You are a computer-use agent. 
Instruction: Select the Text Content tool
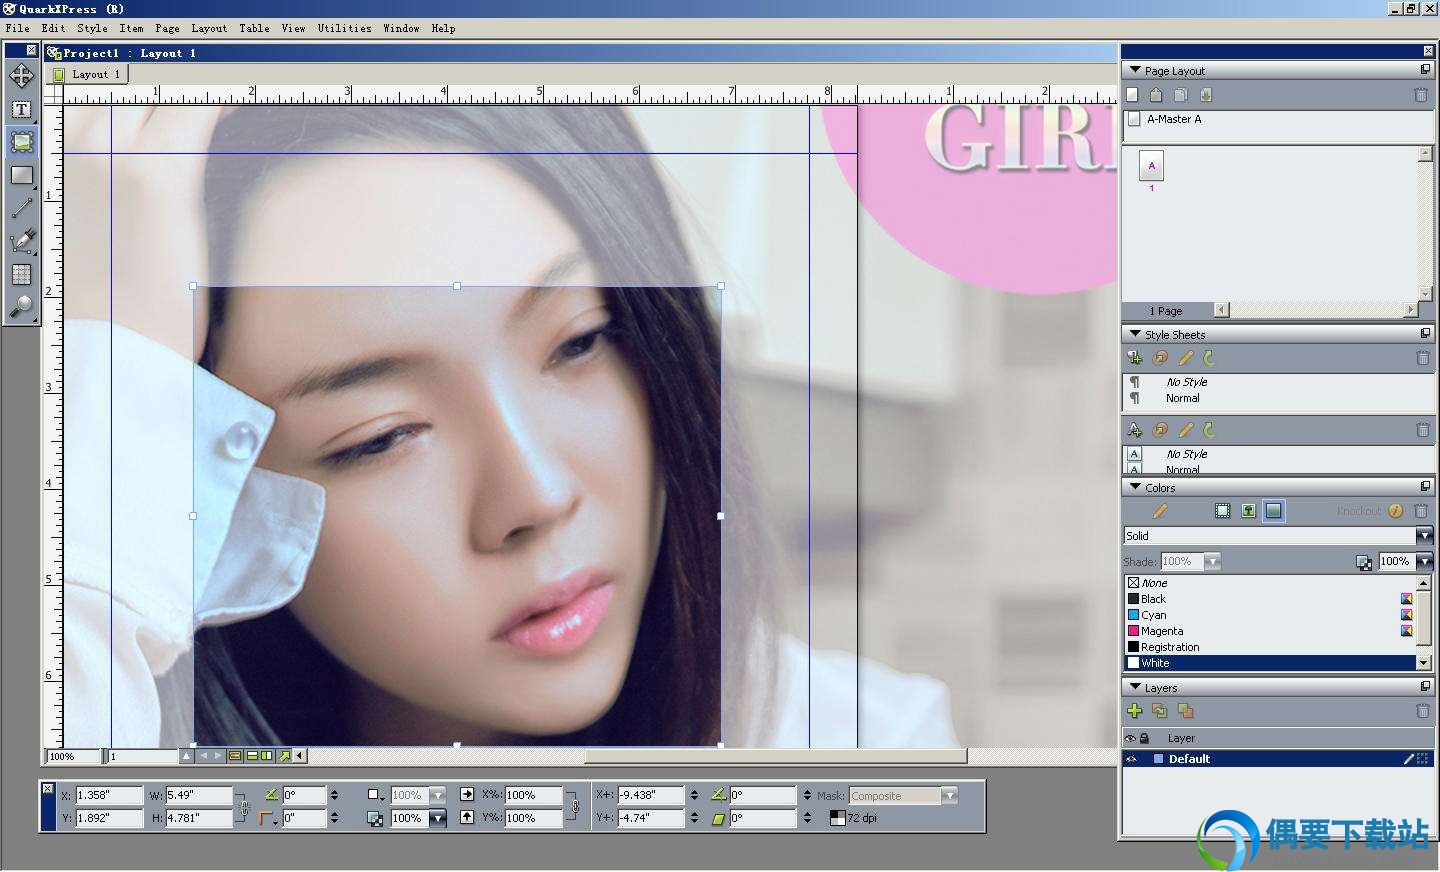click(21, 109)
